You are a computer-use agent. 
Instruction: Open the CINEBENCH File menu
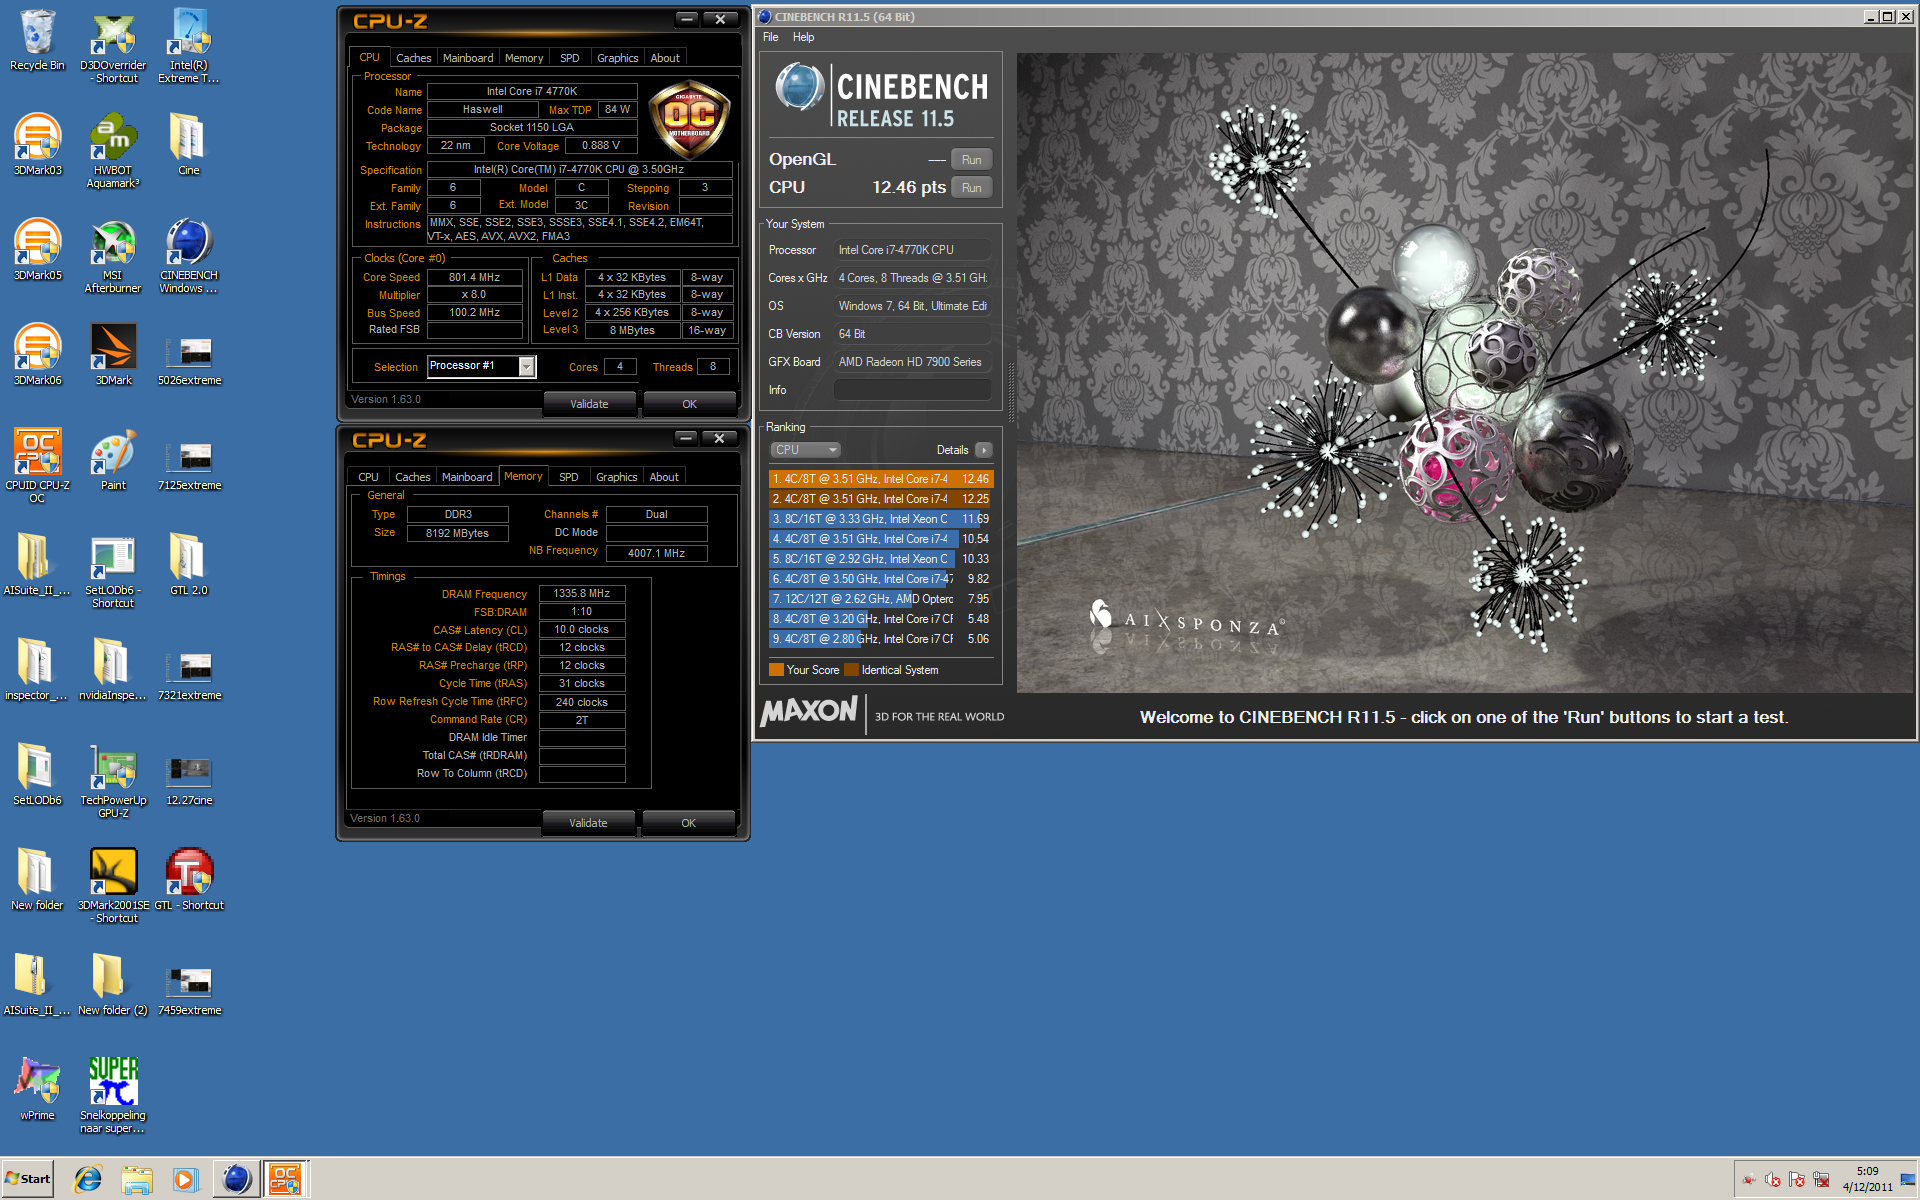tap(771, 37)
